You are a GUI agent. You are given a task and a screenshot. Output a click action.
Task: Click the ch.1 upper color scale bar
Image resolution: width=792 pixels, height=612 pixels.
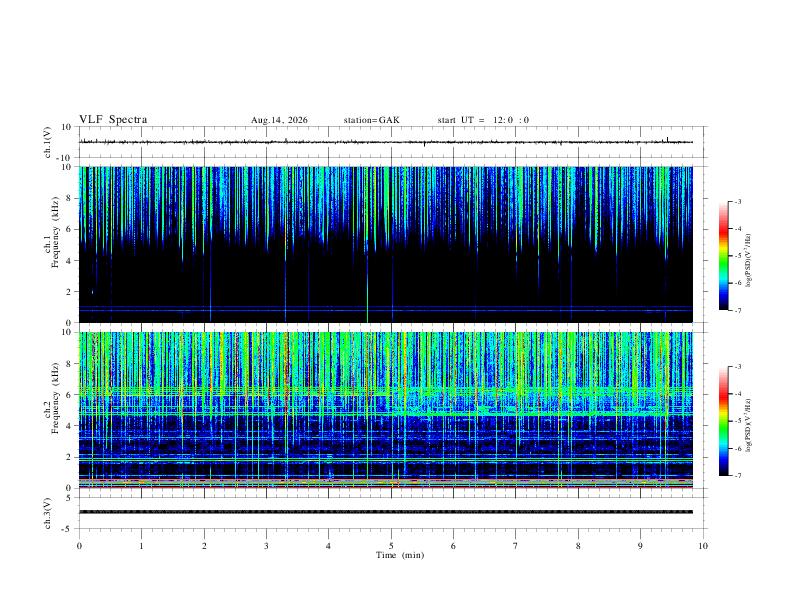723,256
